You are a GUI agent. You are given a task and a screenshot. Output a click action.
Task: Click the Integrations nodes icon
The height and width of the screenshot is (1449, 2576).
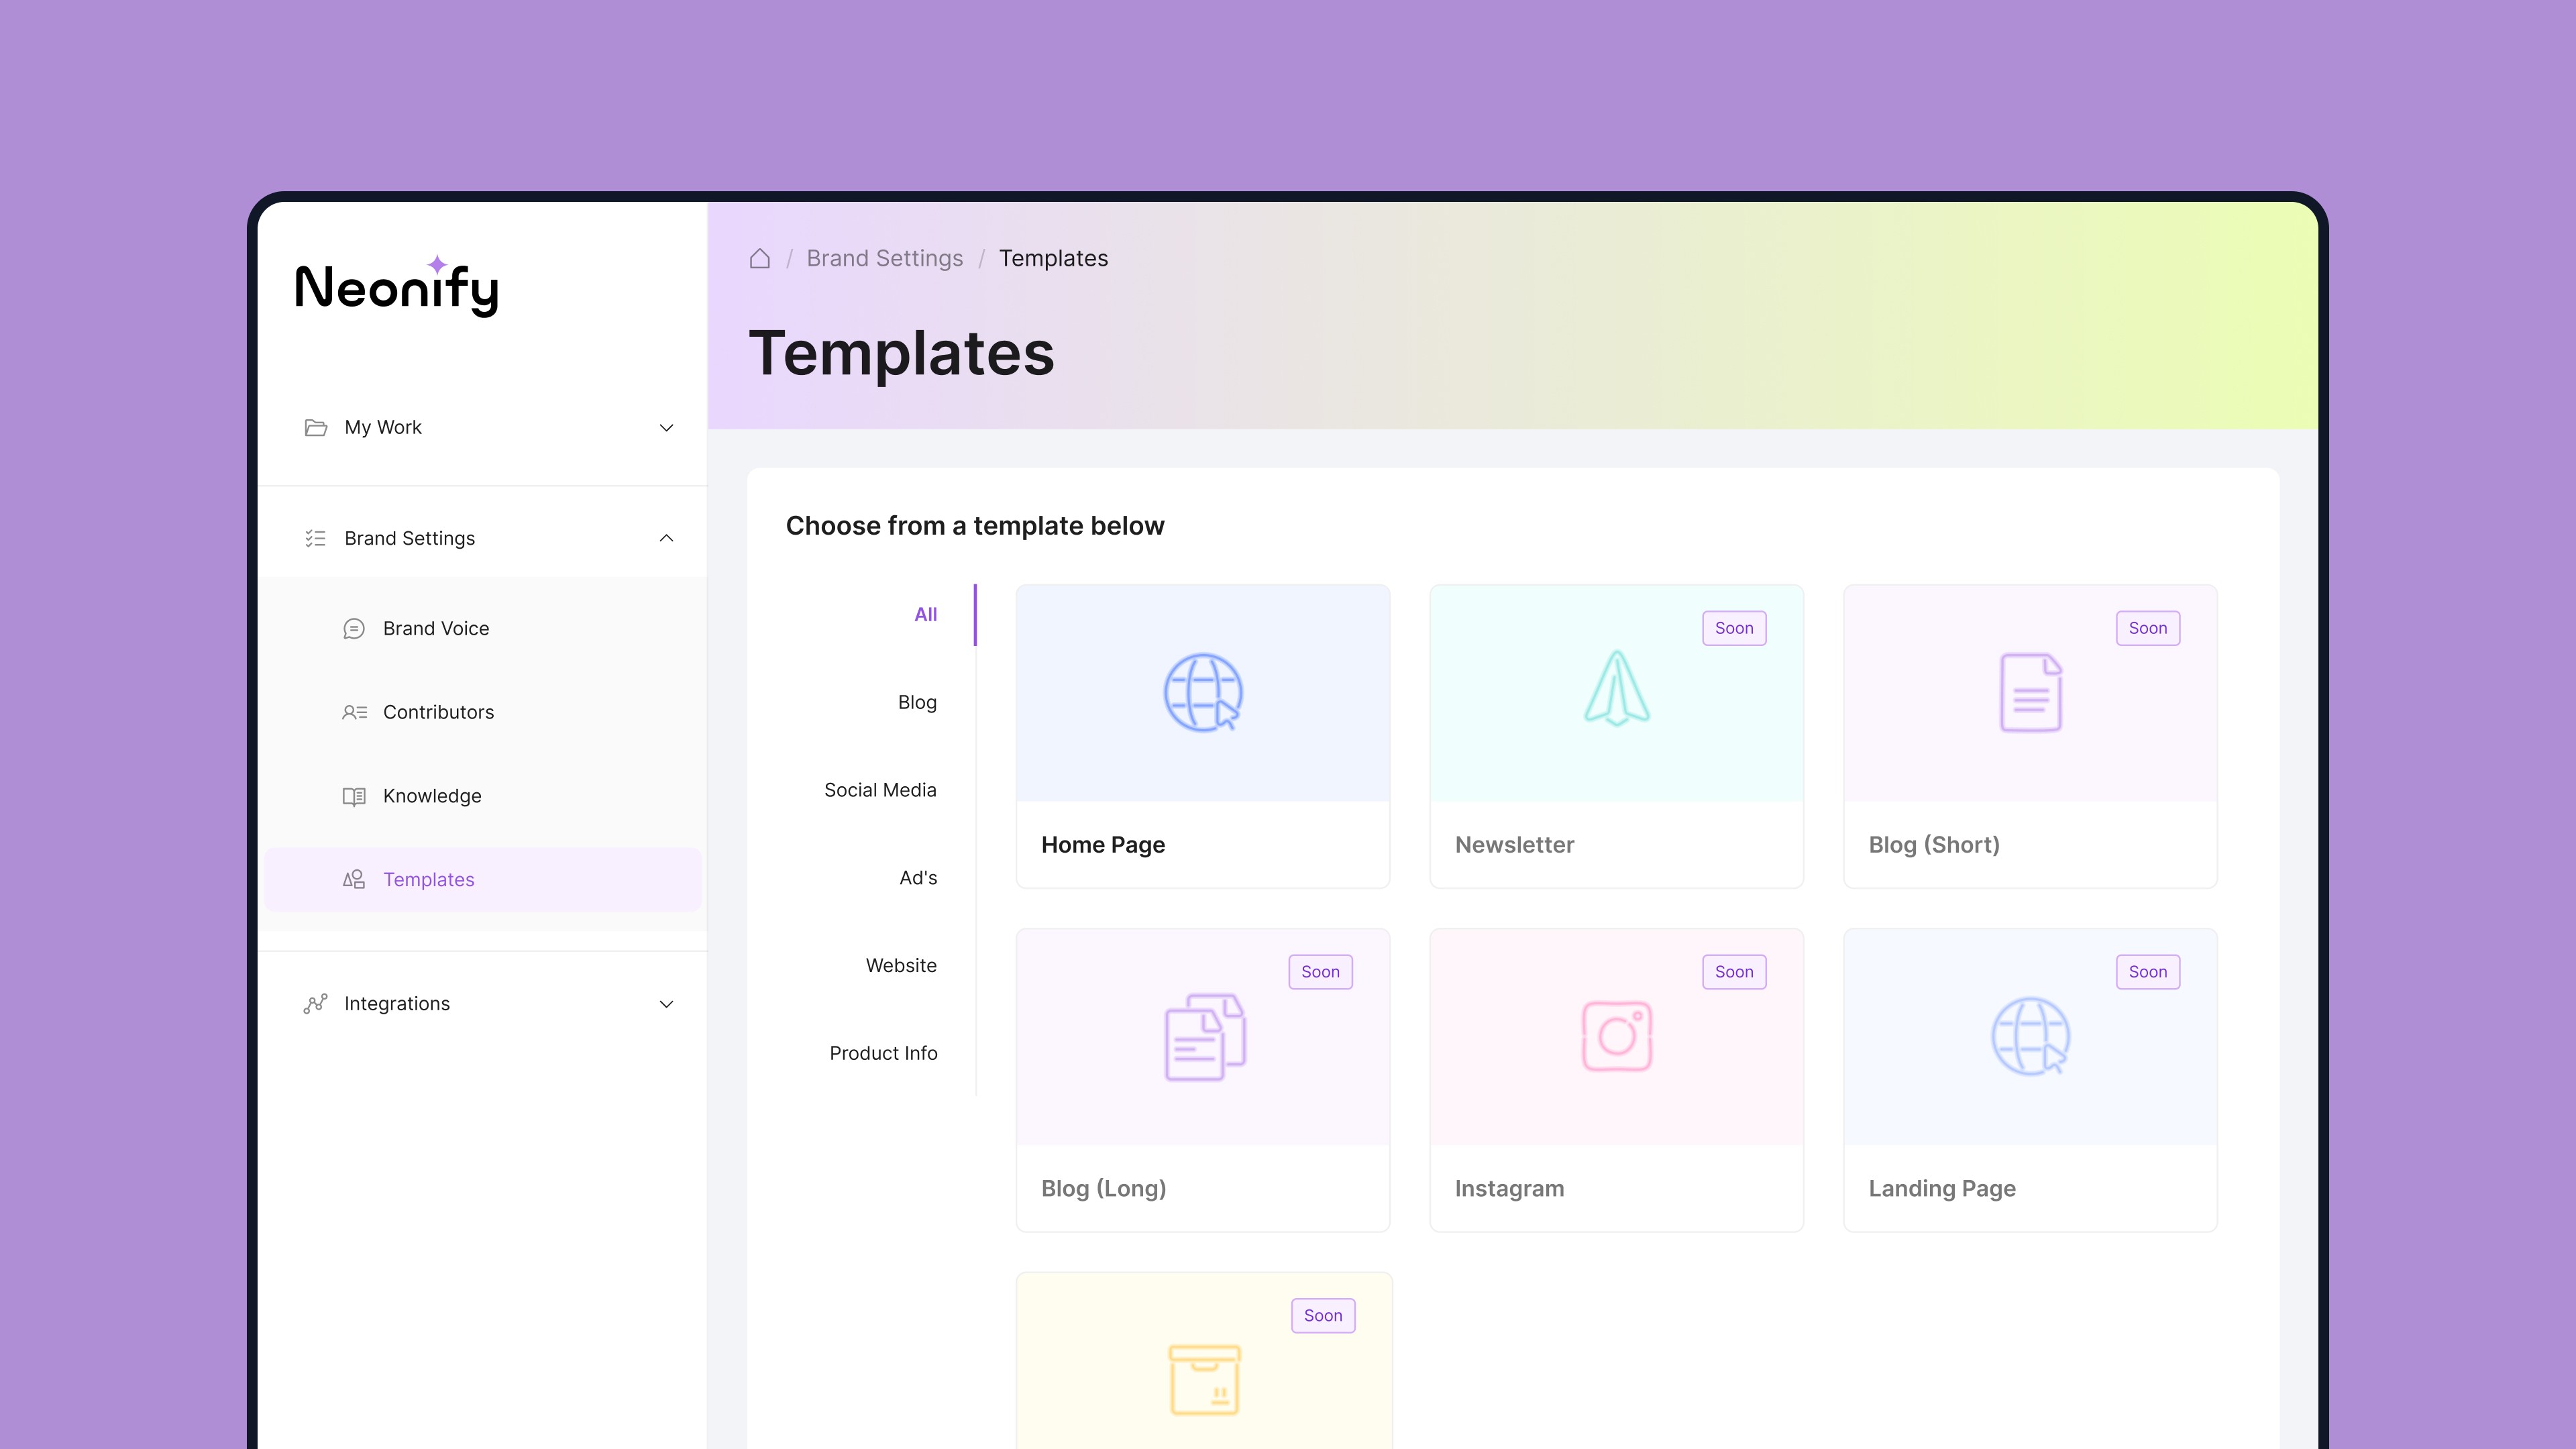click(315, 1003)
